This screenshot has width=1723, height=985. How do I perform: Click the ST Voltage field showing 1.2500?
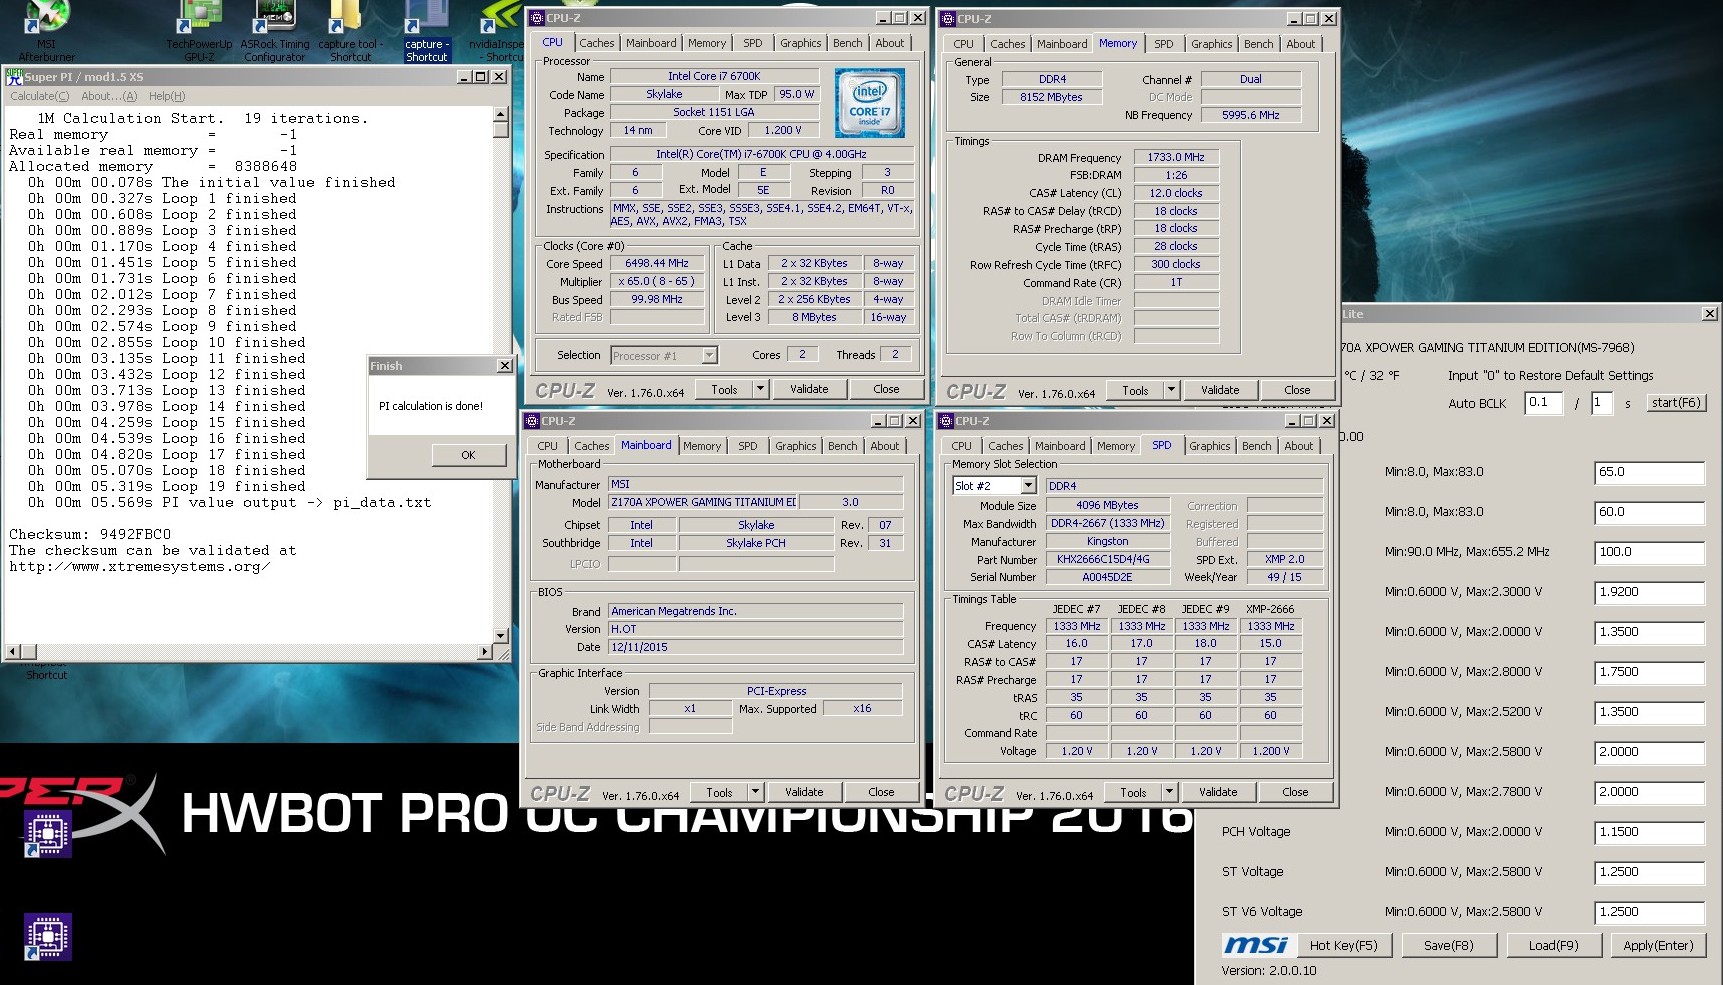(x=1649, y=872)
